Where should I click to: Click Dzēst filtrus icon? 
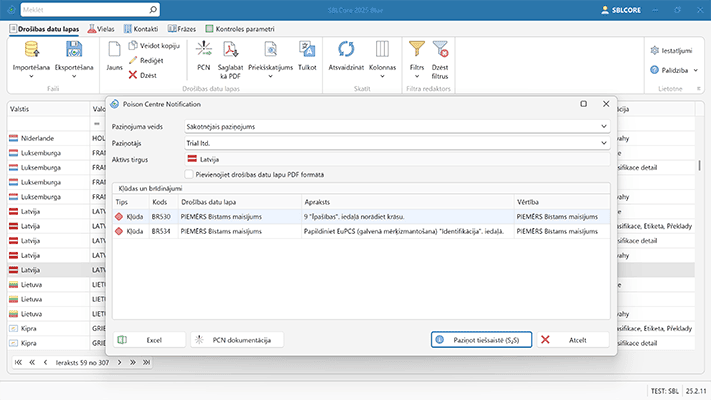(x=440, y=47)
